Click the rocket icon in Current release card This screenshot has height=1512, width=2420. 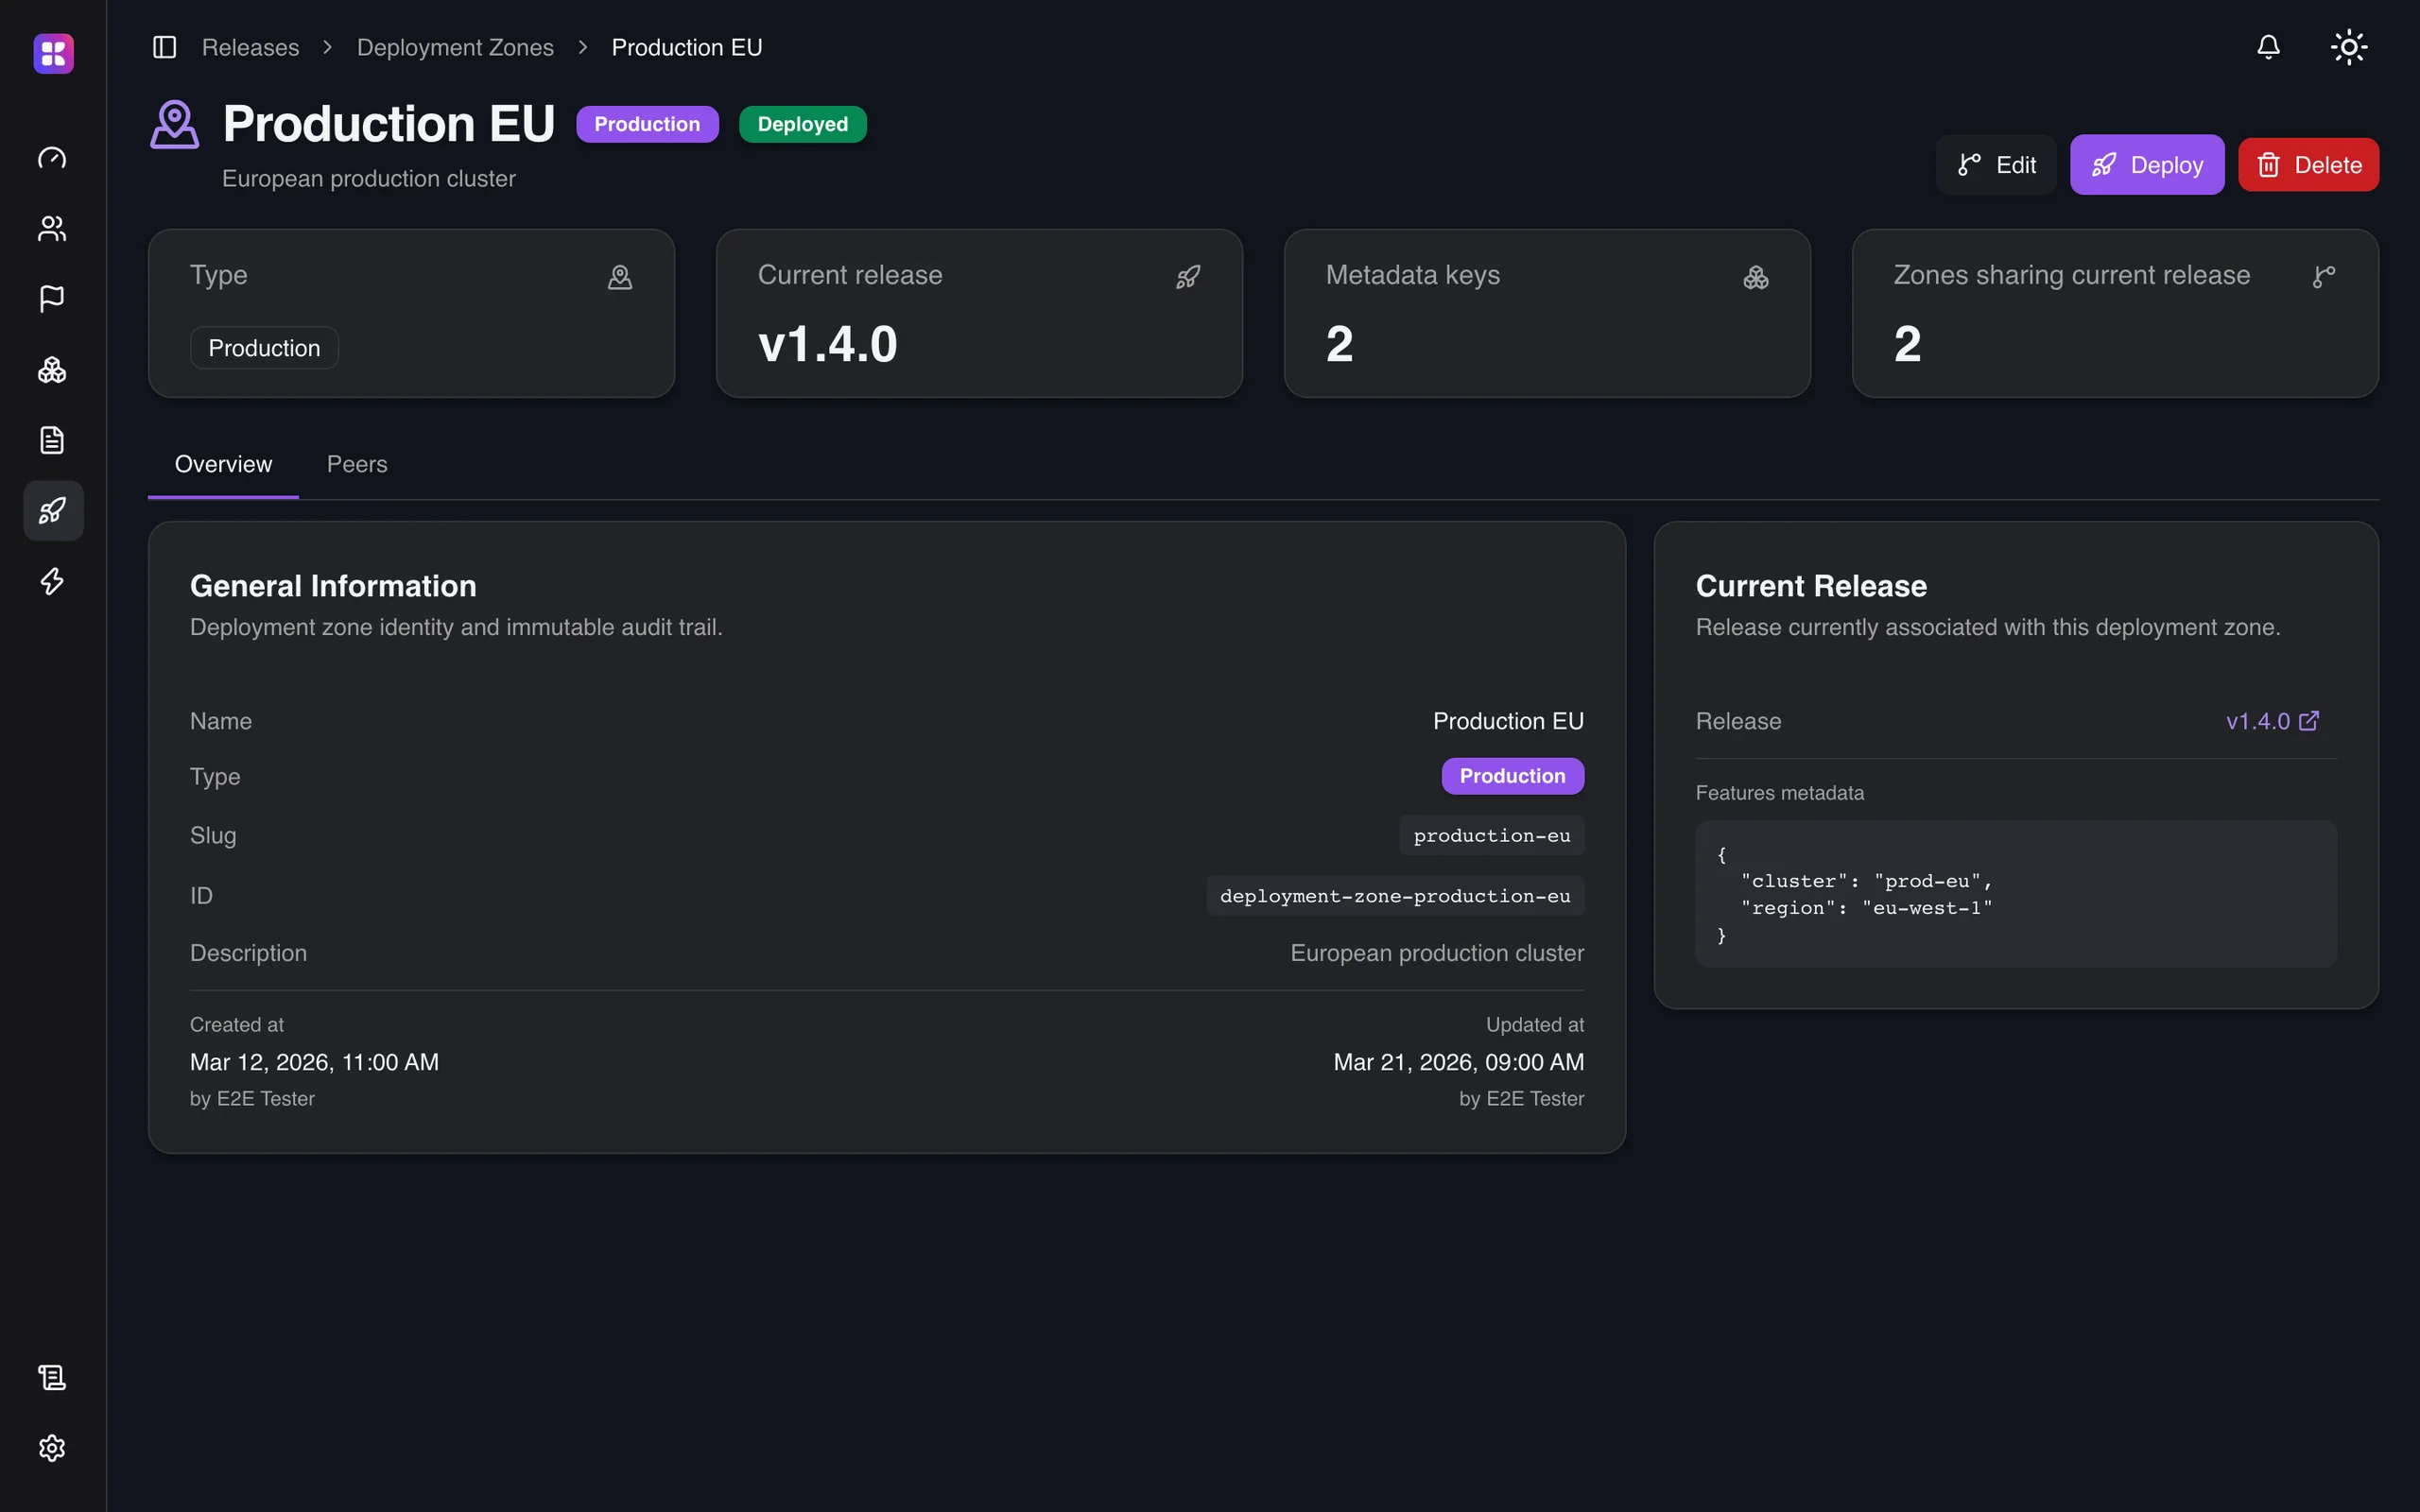[x=1188, y=277]
